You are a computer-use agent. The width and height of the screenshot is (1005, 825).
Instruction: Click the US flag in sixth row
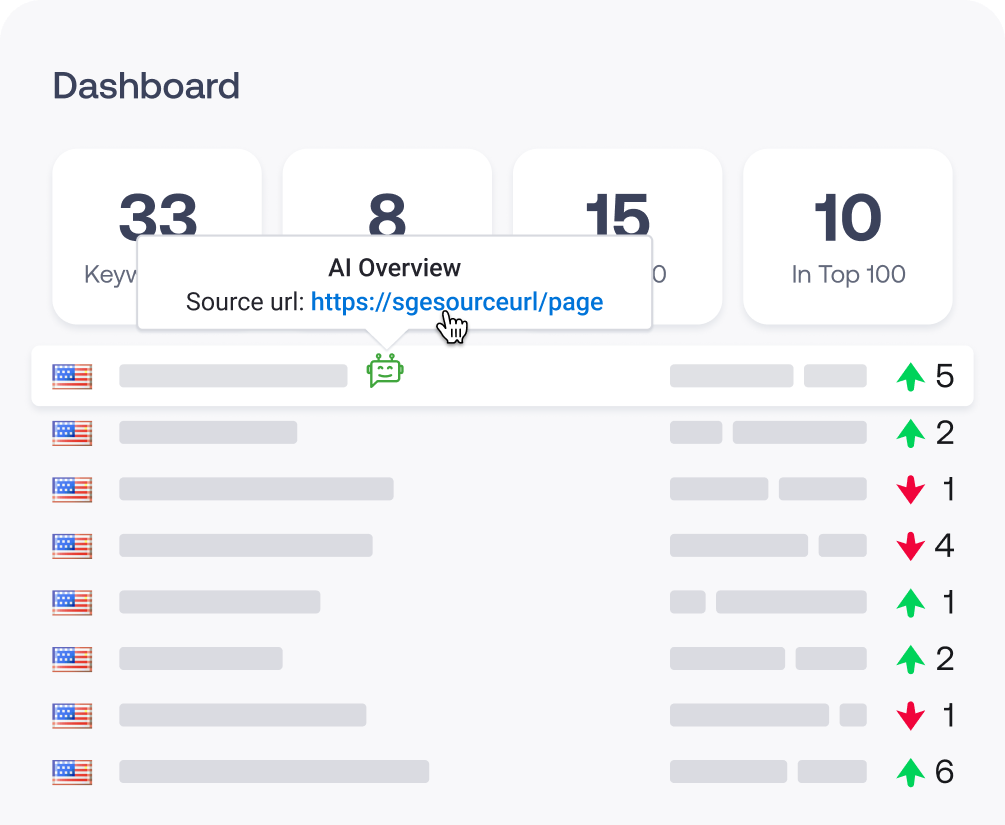tap(72, 659)
